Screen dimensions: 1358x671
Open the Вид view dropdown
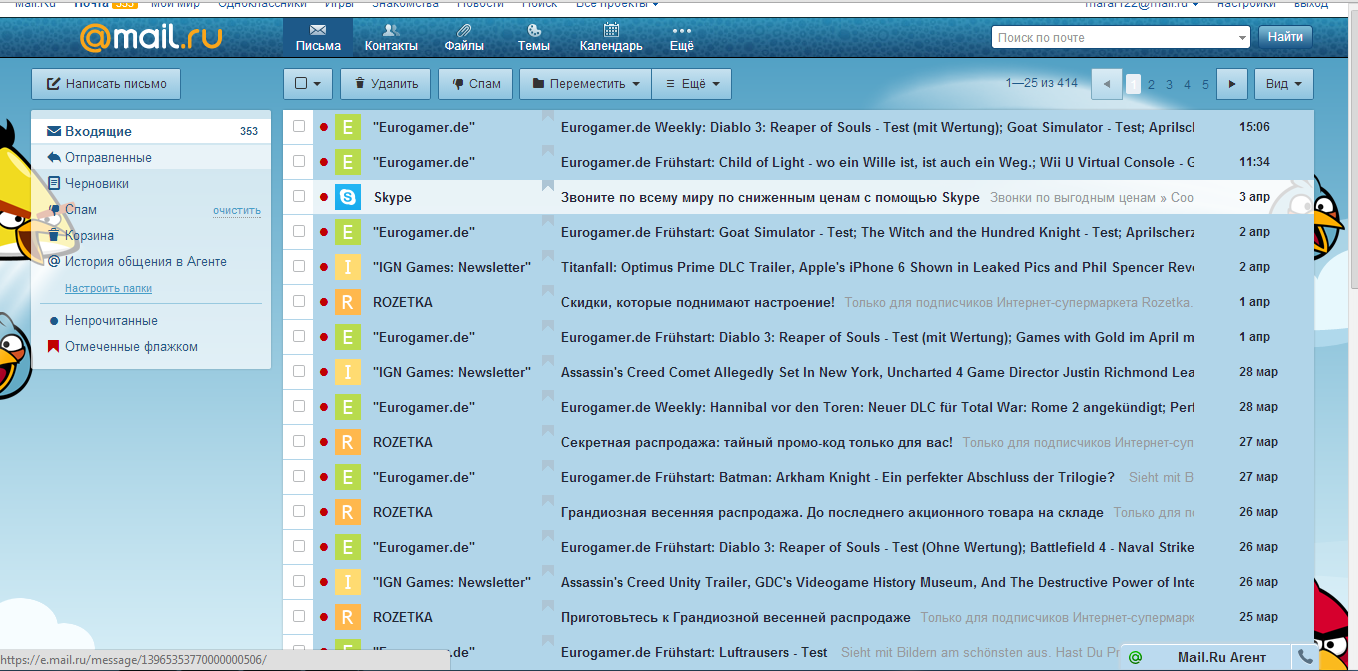coord(1284,84)
